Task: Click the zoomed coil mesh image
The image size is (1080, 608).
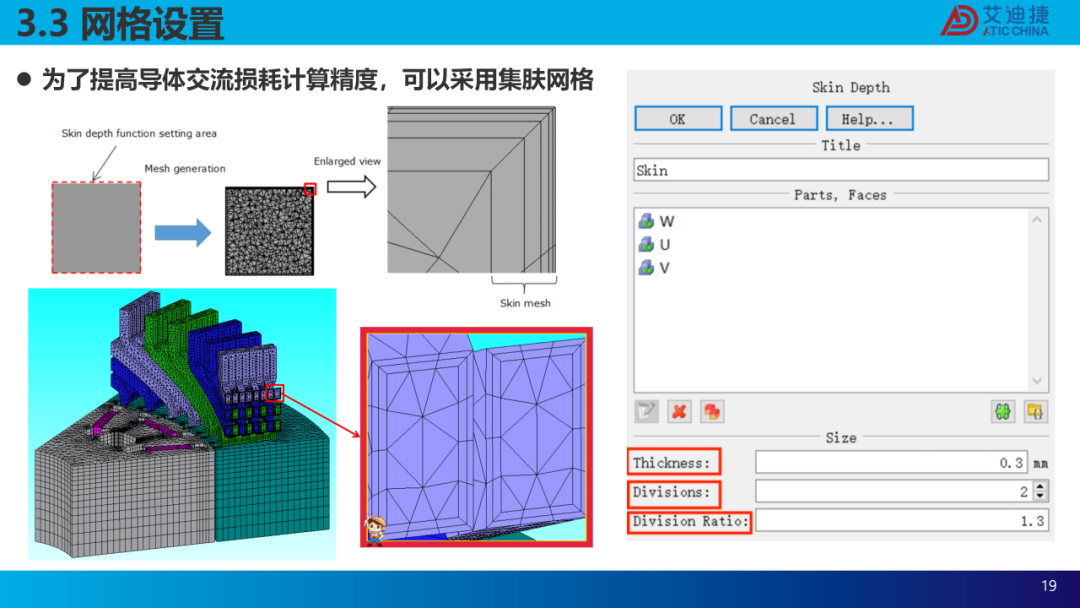Action: (x=477, y=437)
